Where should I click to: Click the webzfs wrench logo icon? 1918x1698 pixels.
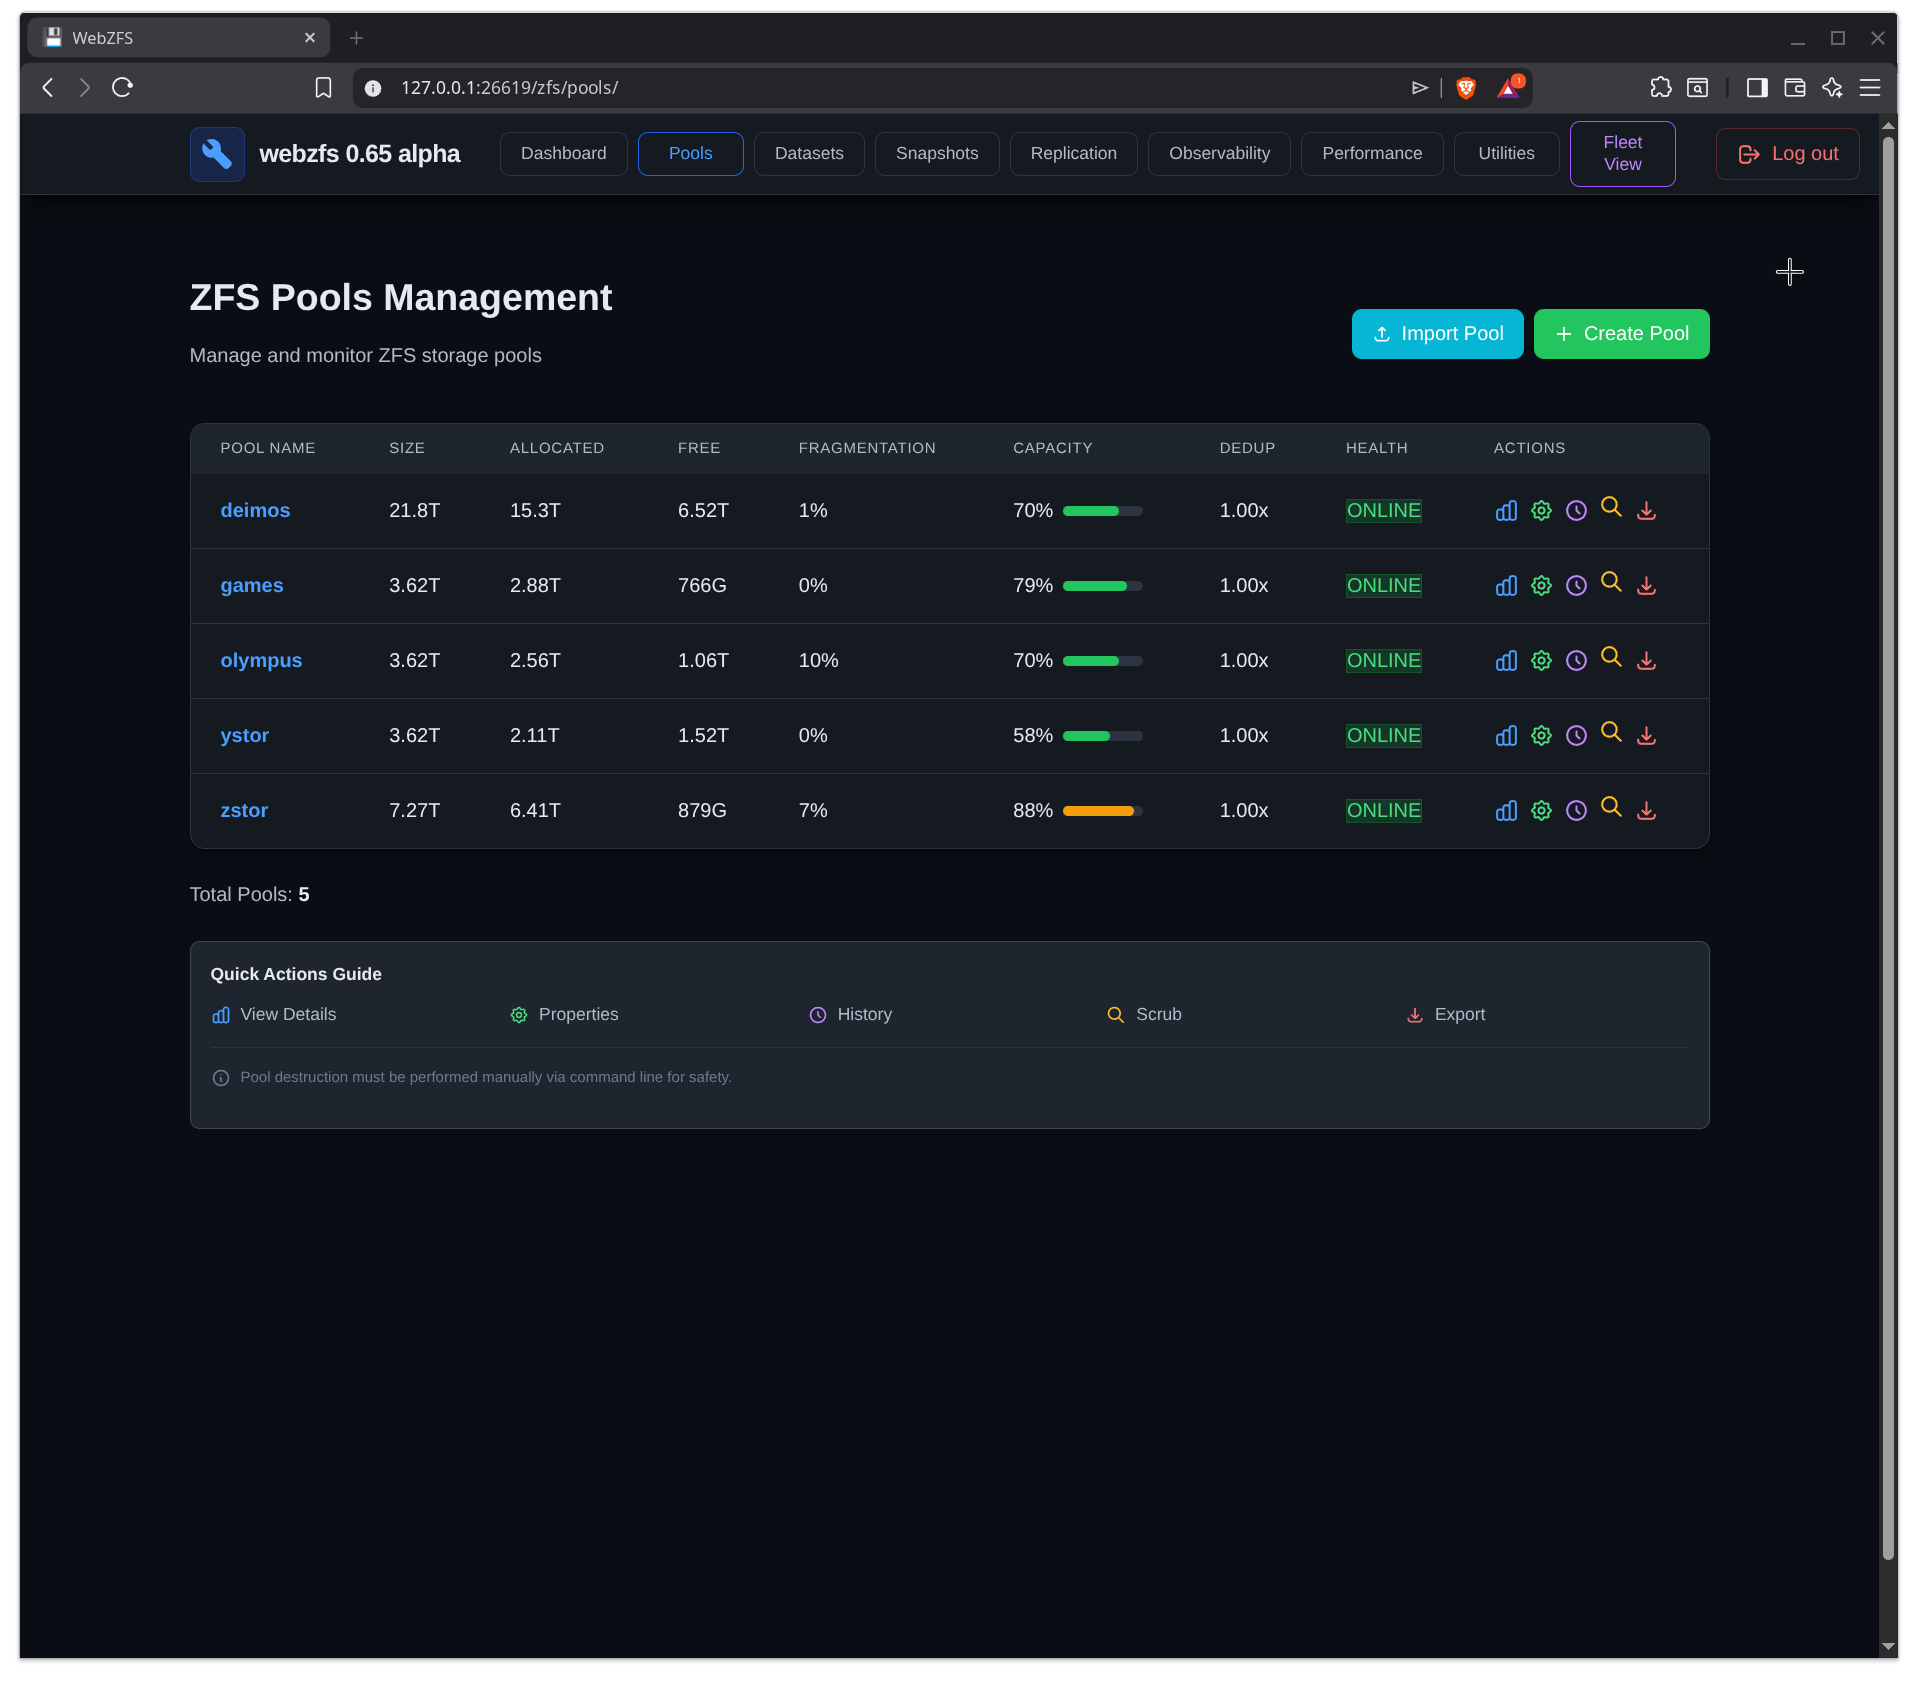(x=216, y=154)
